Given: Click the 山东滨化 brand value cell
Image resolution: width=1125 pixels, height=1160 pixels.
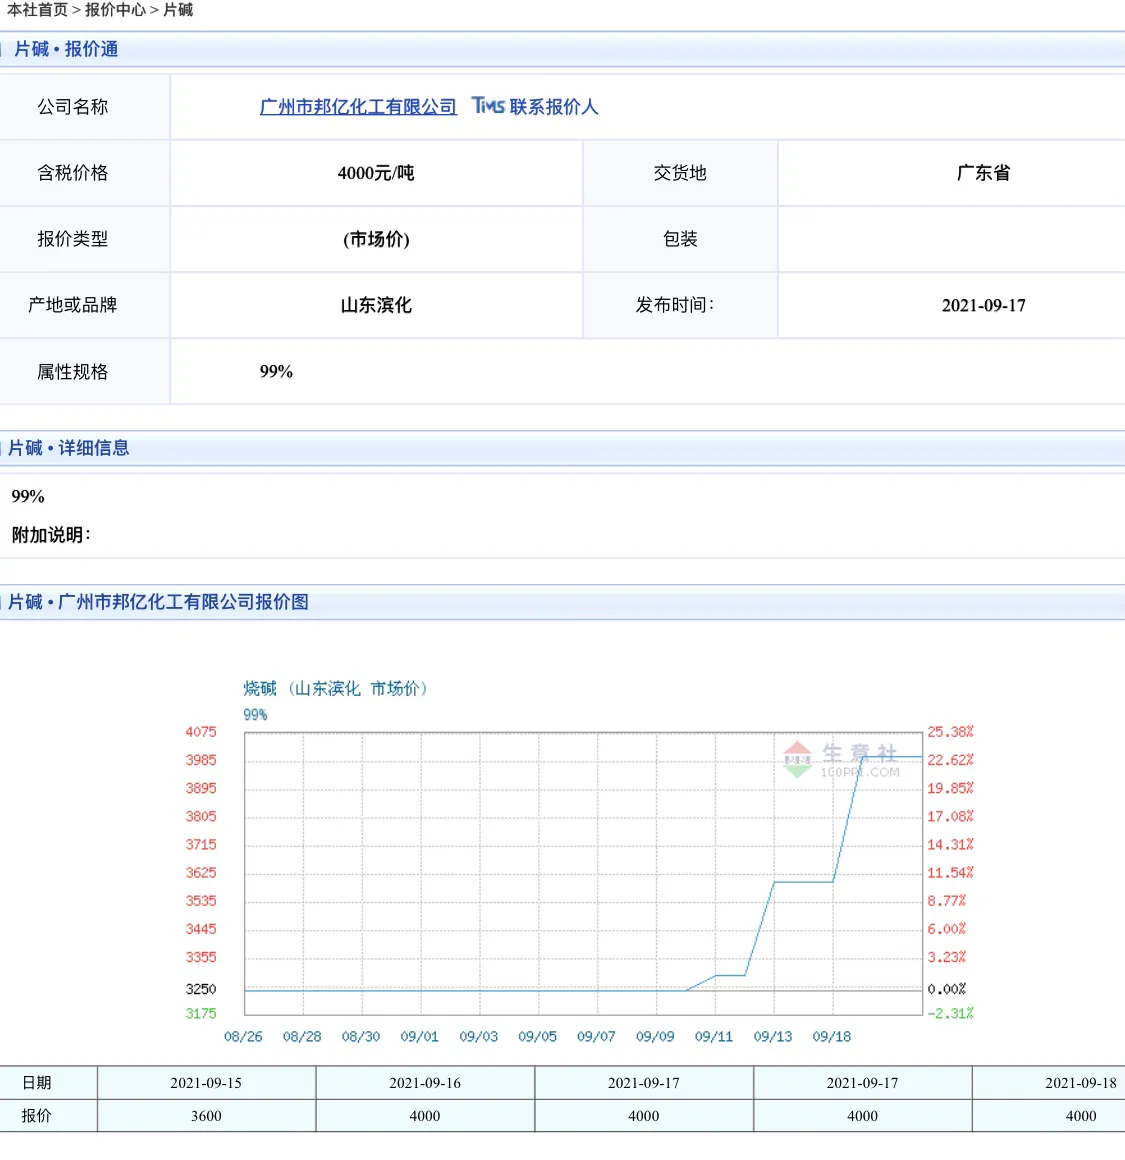Looking at the screenshot, I should point(376,305).
